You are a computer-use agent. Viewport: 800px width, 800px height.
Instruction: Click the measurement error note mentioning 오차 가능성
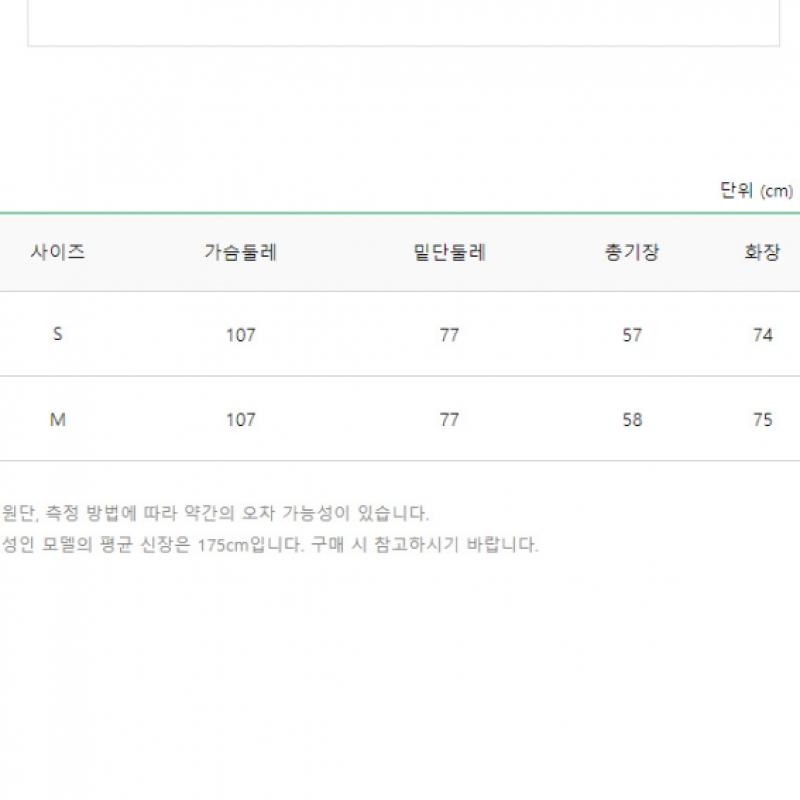tap(215, 514)
